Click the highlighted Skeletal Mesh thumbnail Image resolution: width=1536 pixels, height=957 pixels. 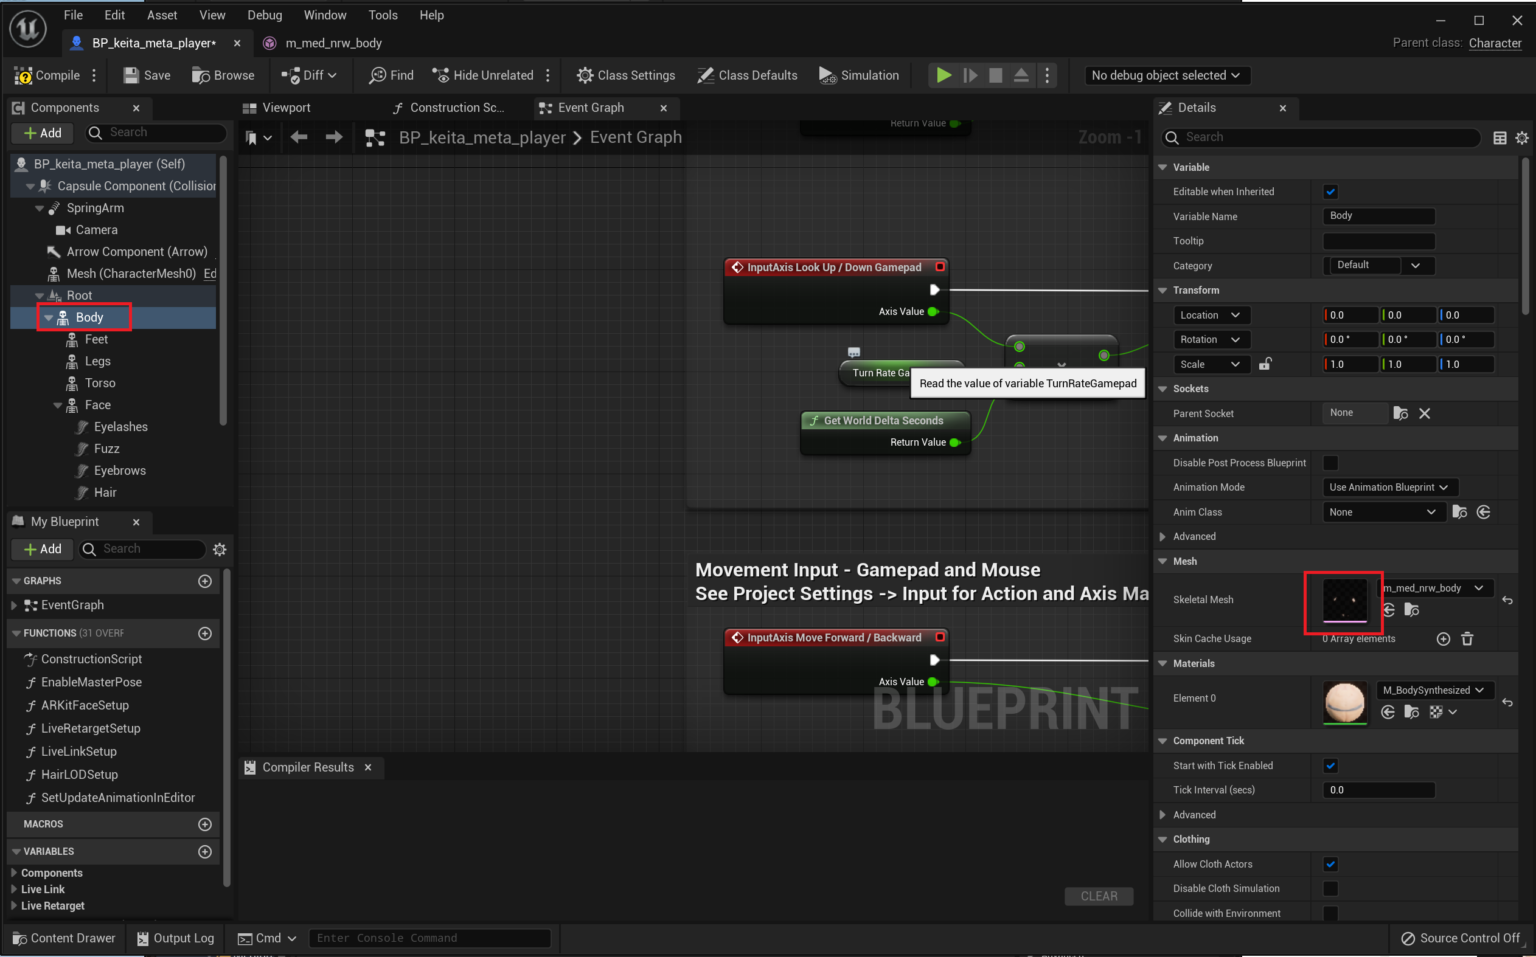[x=1344, y=602]
